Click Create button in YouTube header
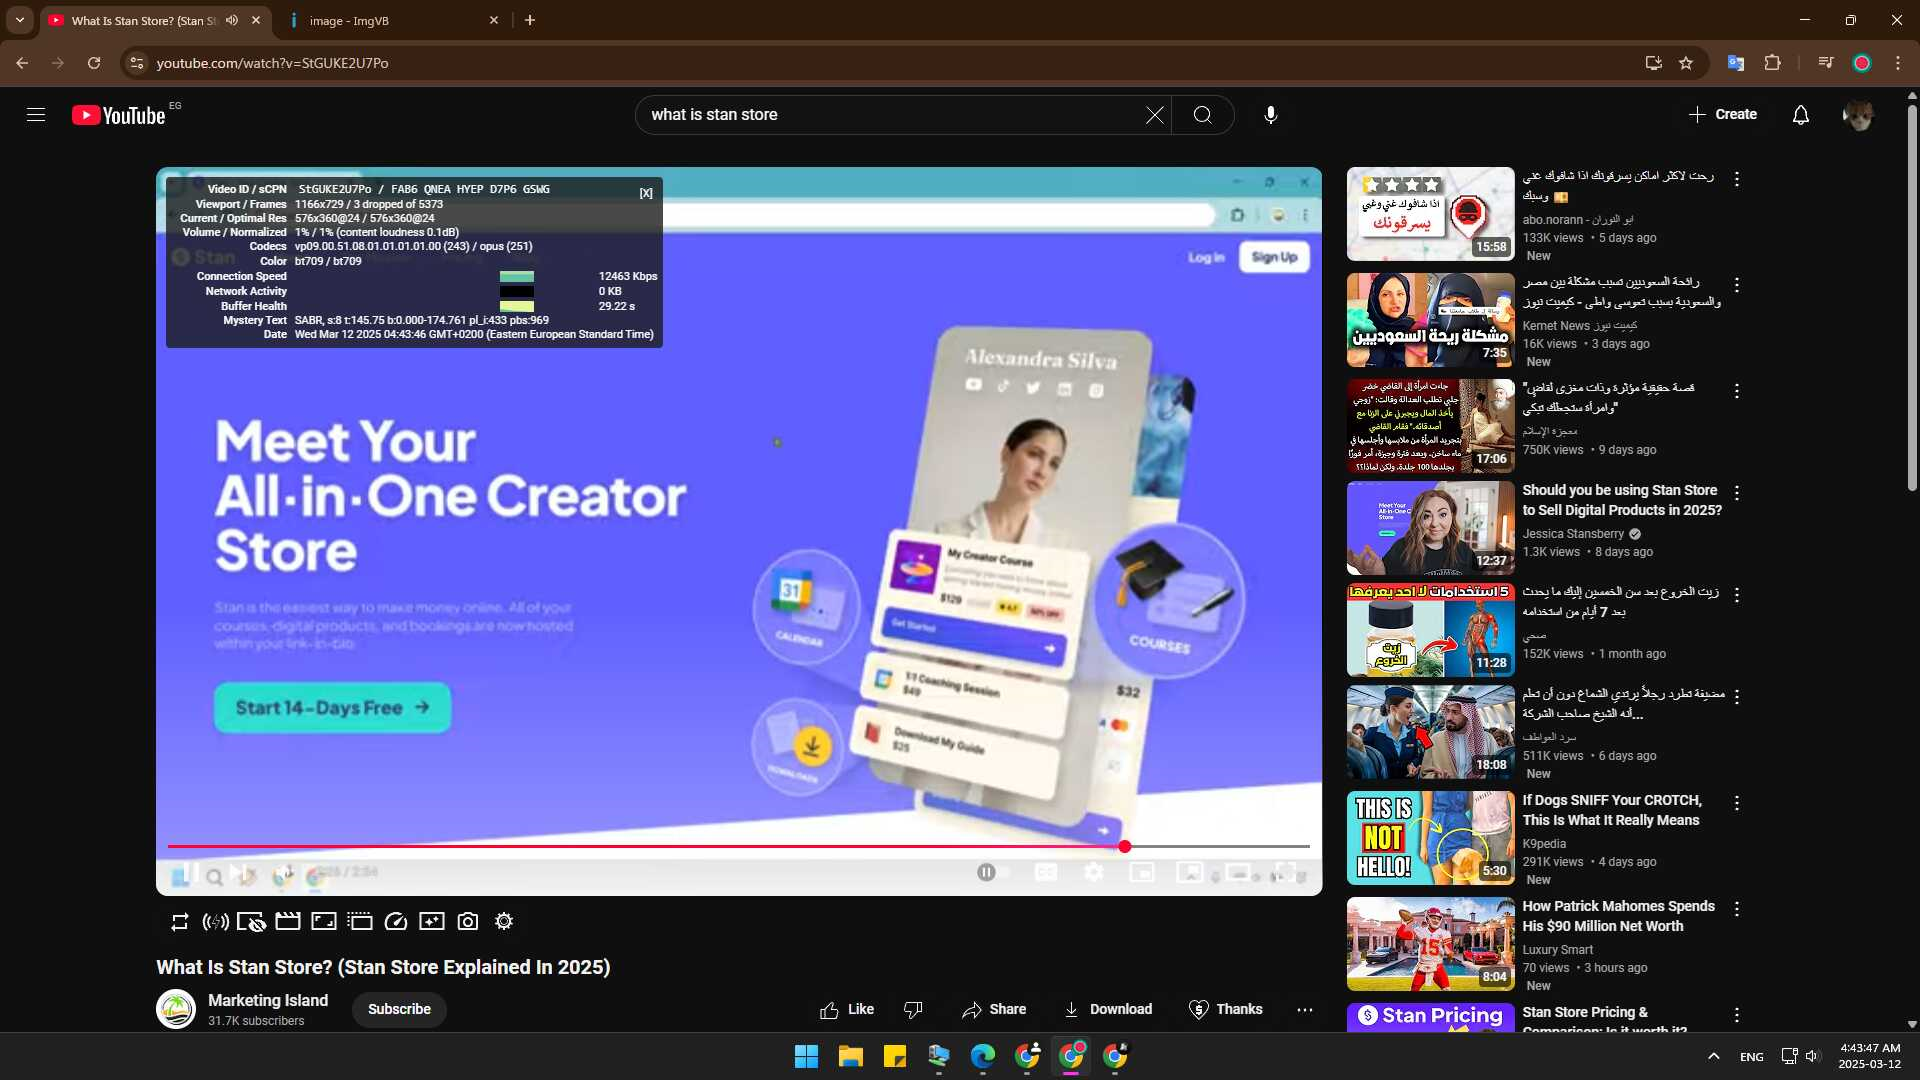The image size is (1920, 1080). coord(1722,115)
